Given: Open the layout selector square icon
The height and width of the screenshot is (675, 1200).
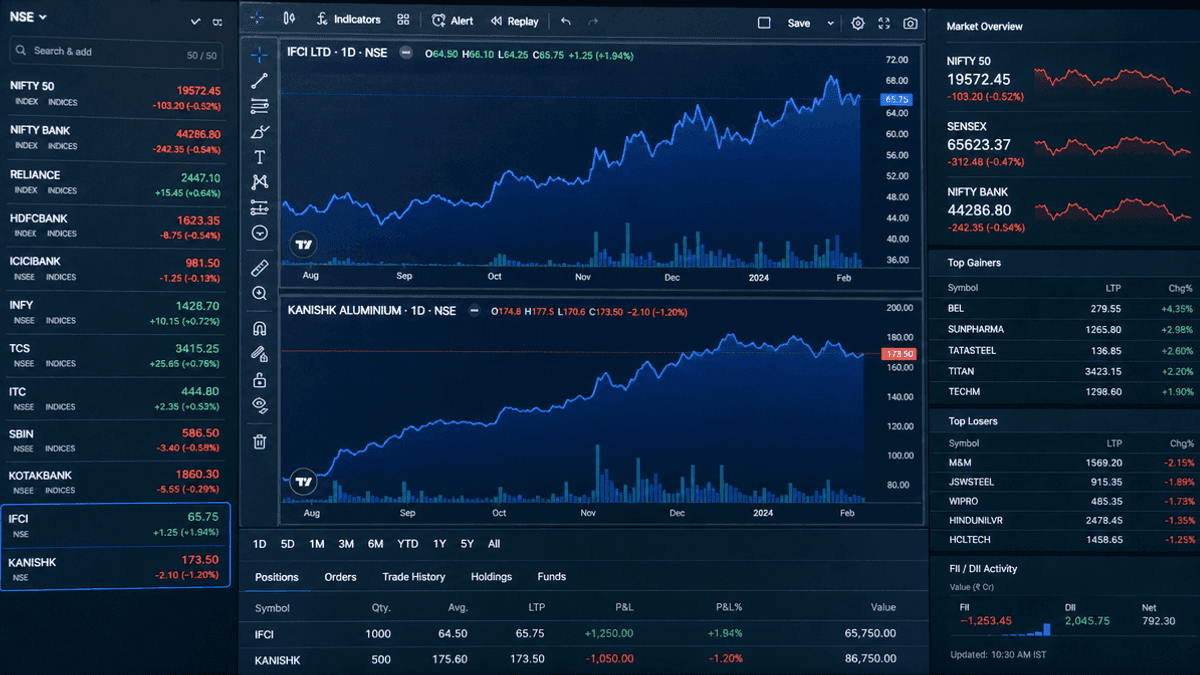Looking at the screenshot, I should 764,22.
